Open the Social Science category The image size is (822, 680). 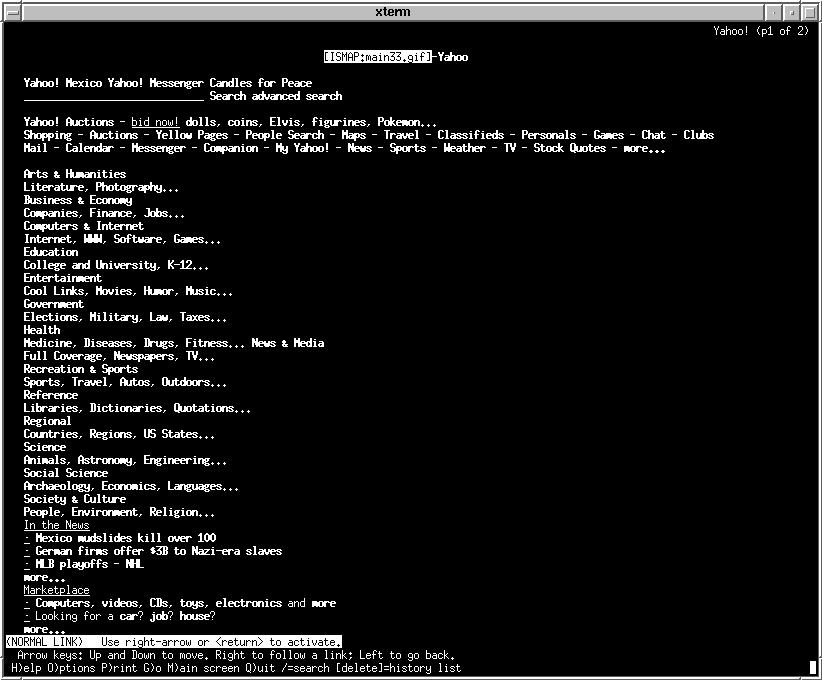(66, 474)
